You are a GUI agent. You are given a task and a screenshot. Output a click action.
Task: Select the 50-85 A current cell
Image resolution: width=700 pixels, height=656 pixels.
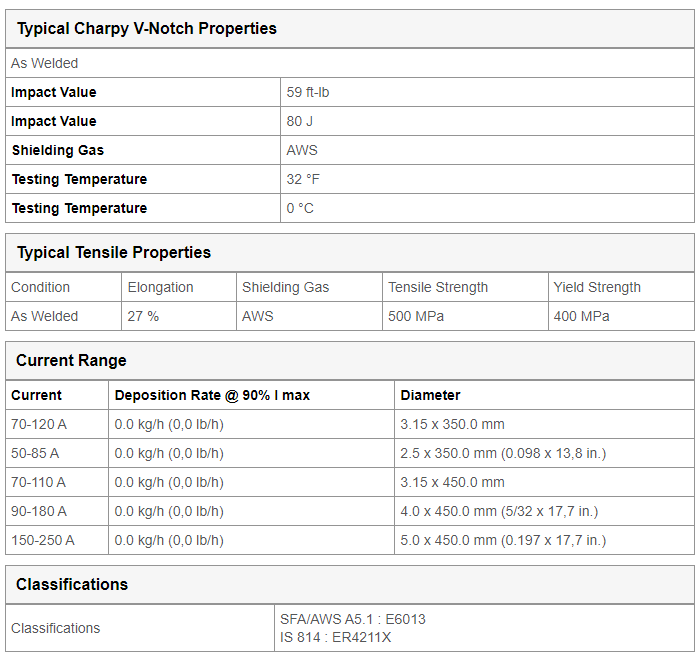pos(57,453)
